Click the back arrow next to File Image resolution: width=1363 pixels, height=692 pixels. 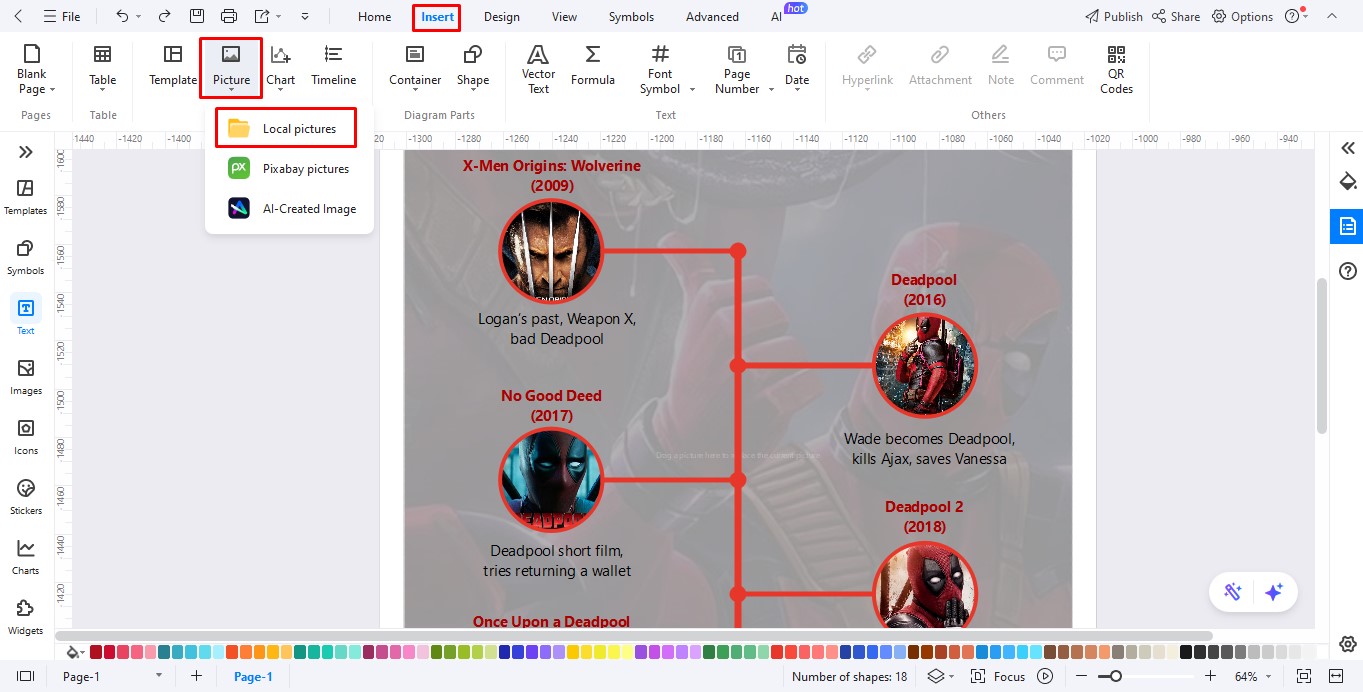coord(19,17)
